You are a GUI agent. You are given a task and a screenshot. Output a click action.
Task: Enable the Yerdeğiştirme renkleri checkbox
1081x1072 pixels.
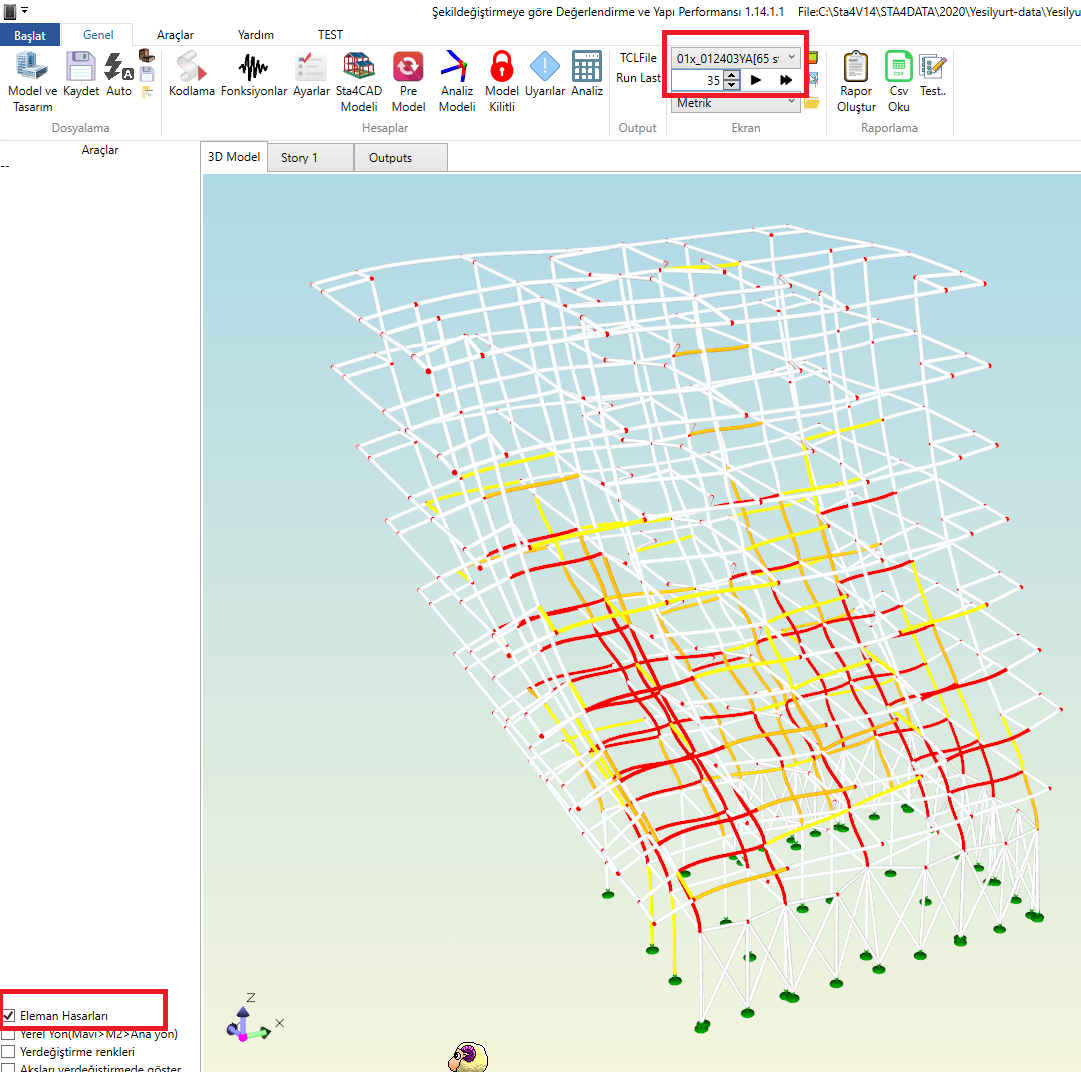[9, 1052]
